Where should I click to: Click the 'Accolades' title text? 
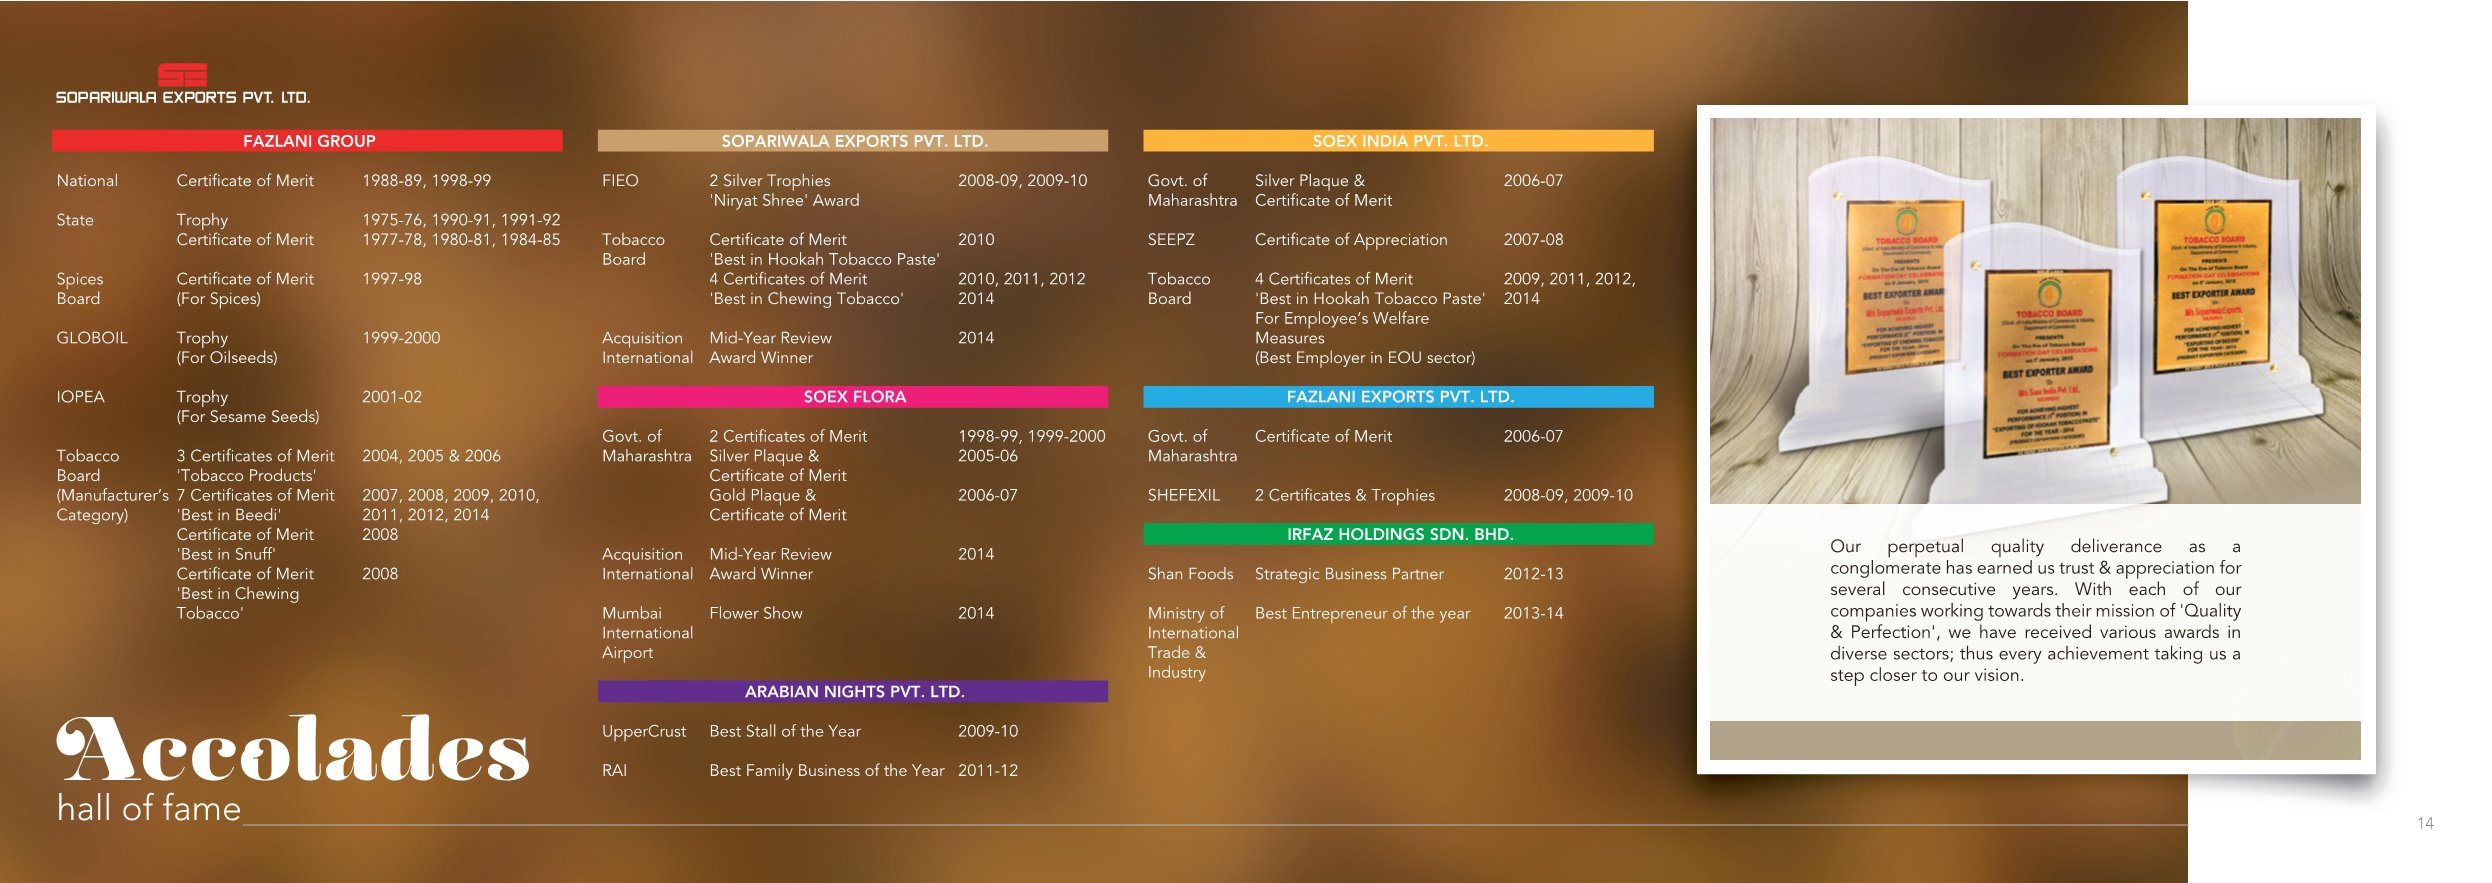click(x=292, y=748)
